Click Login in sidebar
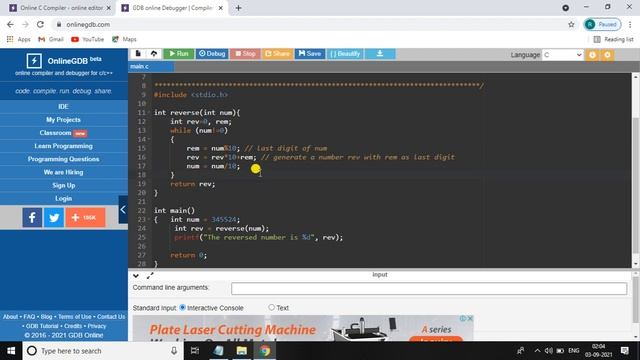640x360 pixels. pyautogui.click(x=64, y=198)
